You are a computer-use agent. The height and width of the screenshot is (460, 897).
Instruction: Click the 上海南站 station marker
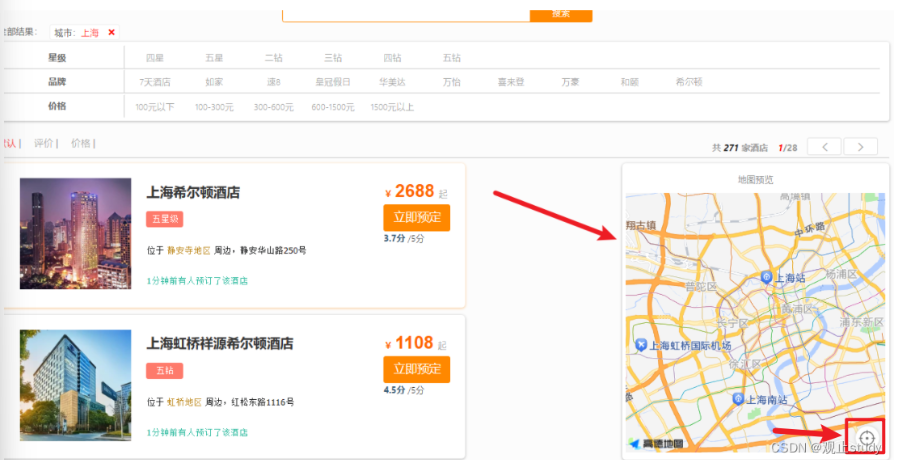739,399
